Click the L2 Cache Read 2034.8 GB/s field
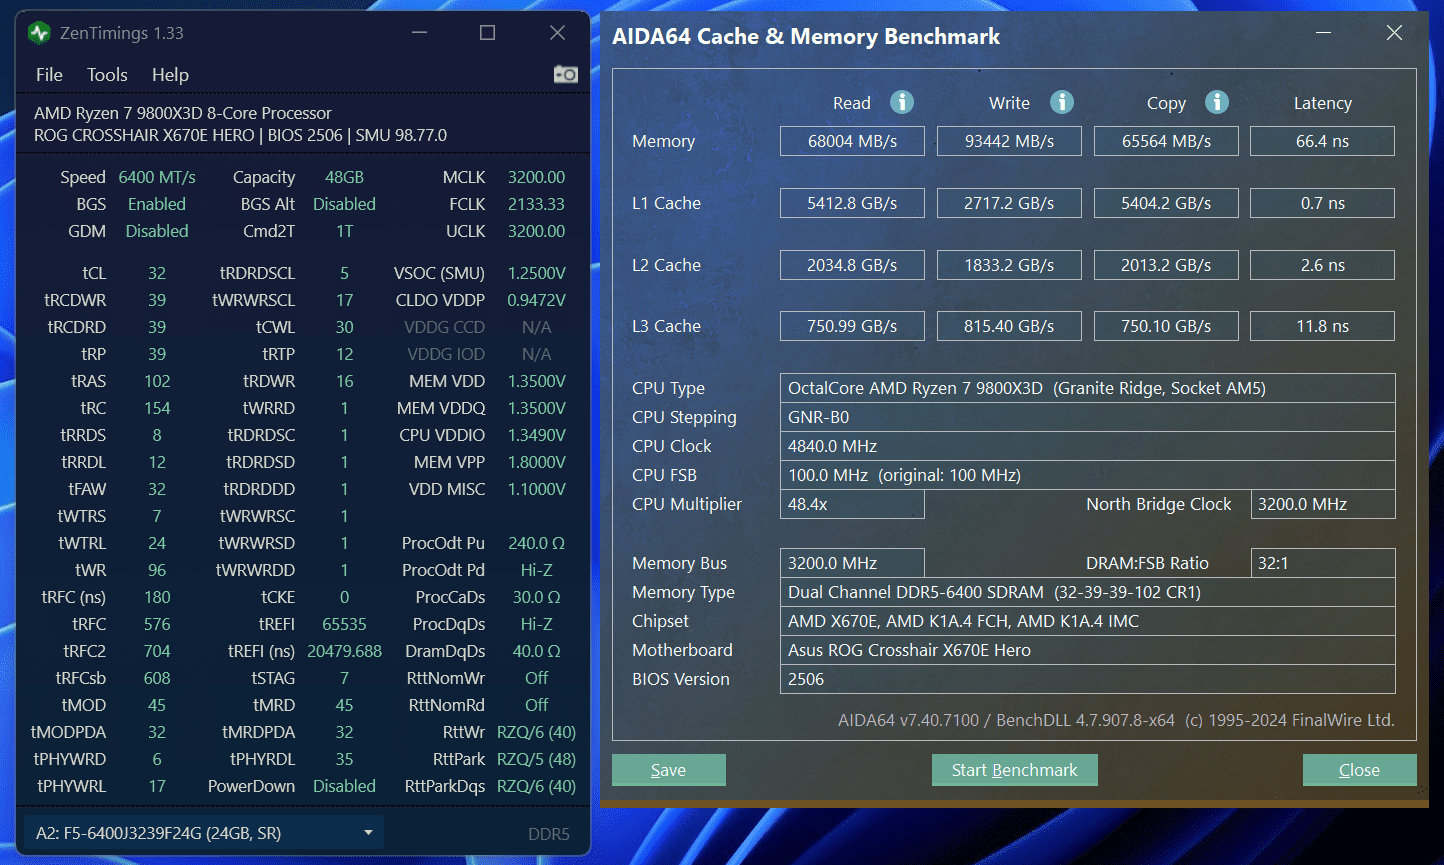Screen dimensions: 1444x865 pos(852,265)
